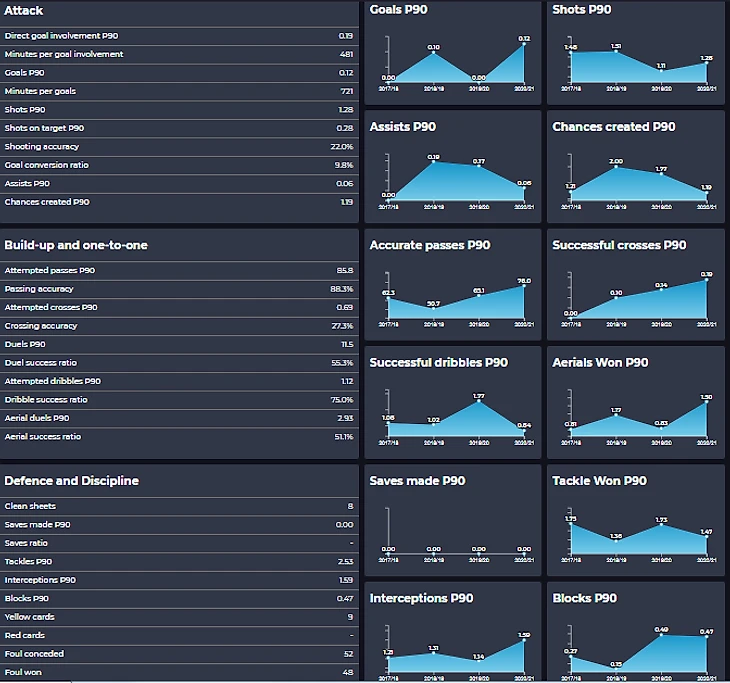Click the Tackle Won P90 chart title

click(x=599, y=481)
